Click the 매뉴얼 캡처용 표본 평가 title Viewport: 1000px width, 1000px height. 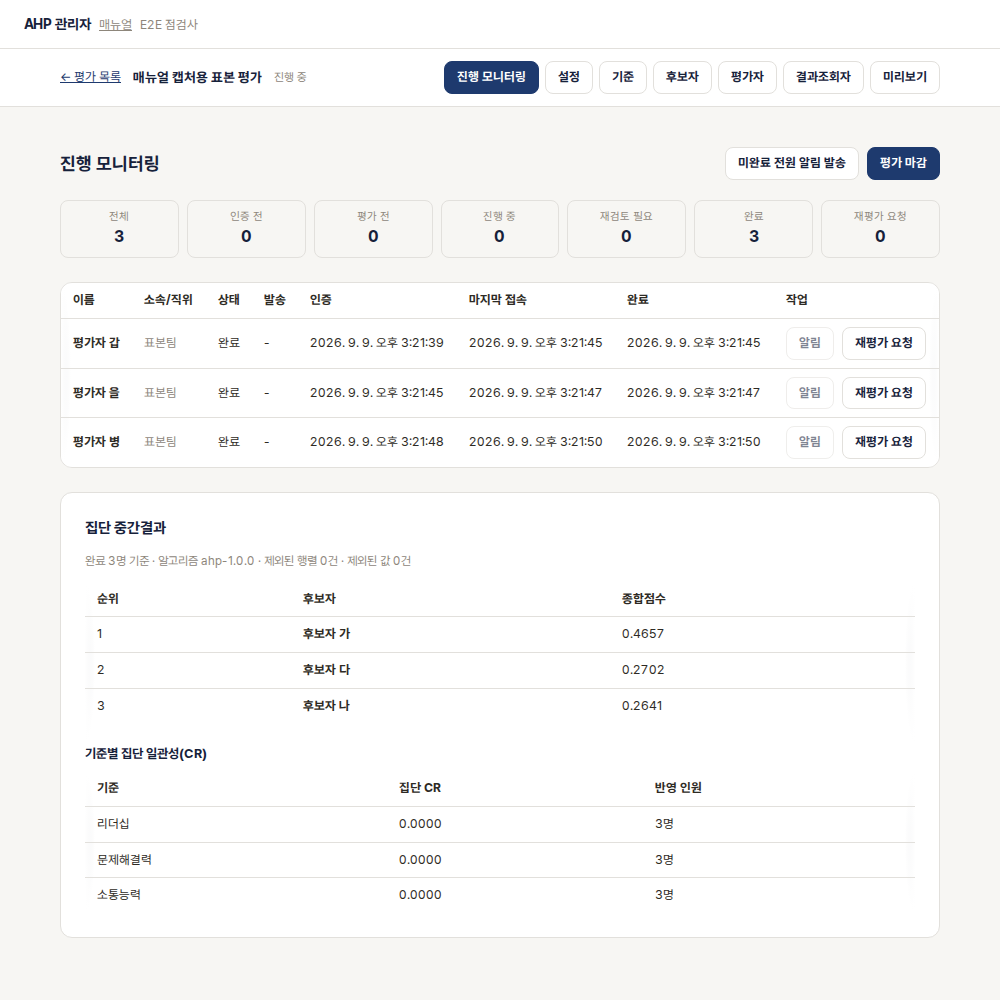point(197,77)
